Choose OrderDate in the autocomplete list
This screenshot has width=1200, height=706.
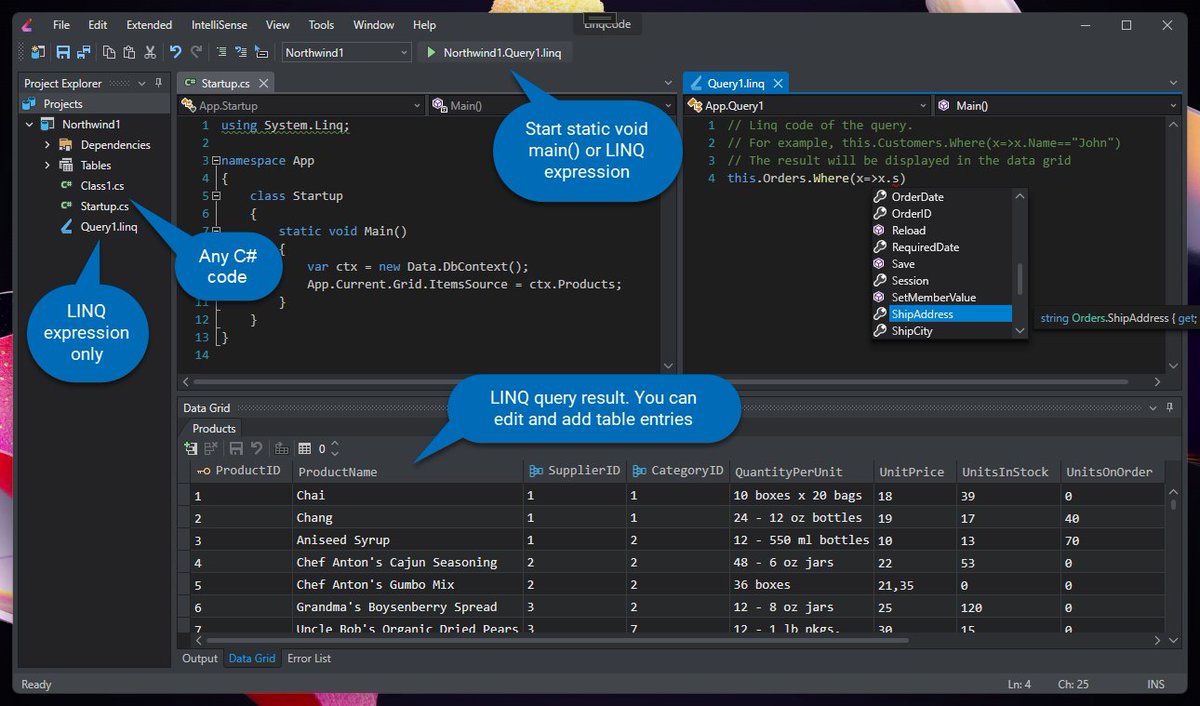[941, 197]
